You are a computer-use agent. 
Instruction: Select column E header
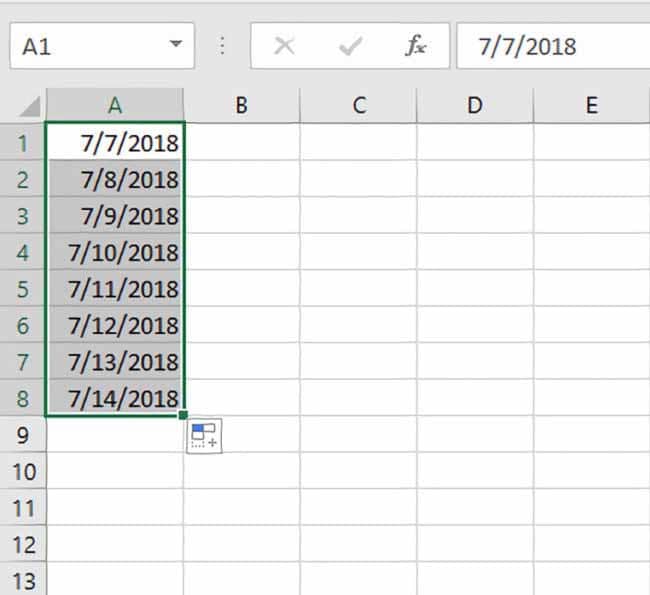coord(592,105)
